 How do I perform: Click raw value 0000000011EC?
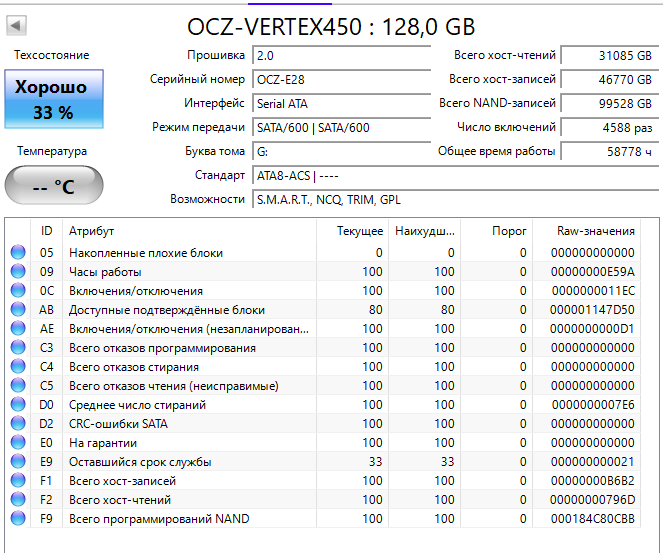(x=593, y=290)
